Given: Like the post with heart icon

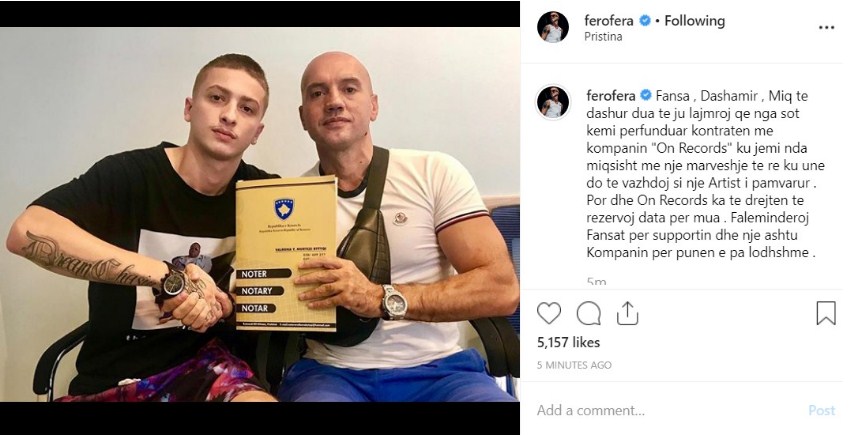Looking at the screenshot, I should click(x=549, y=313).
